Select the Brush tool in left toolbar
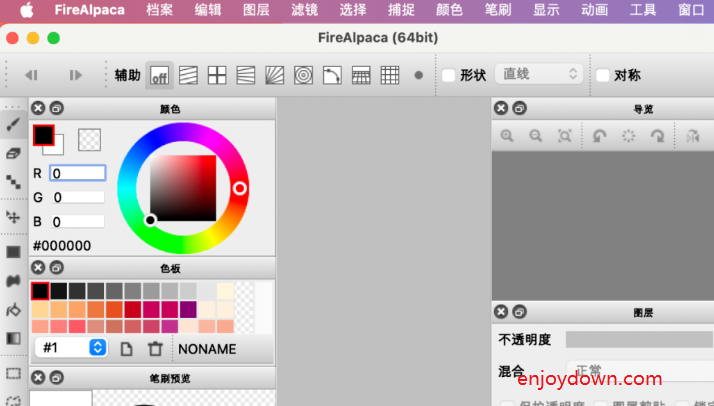Image resolution: width=714 pixels, height=406 pixels. 13,124
